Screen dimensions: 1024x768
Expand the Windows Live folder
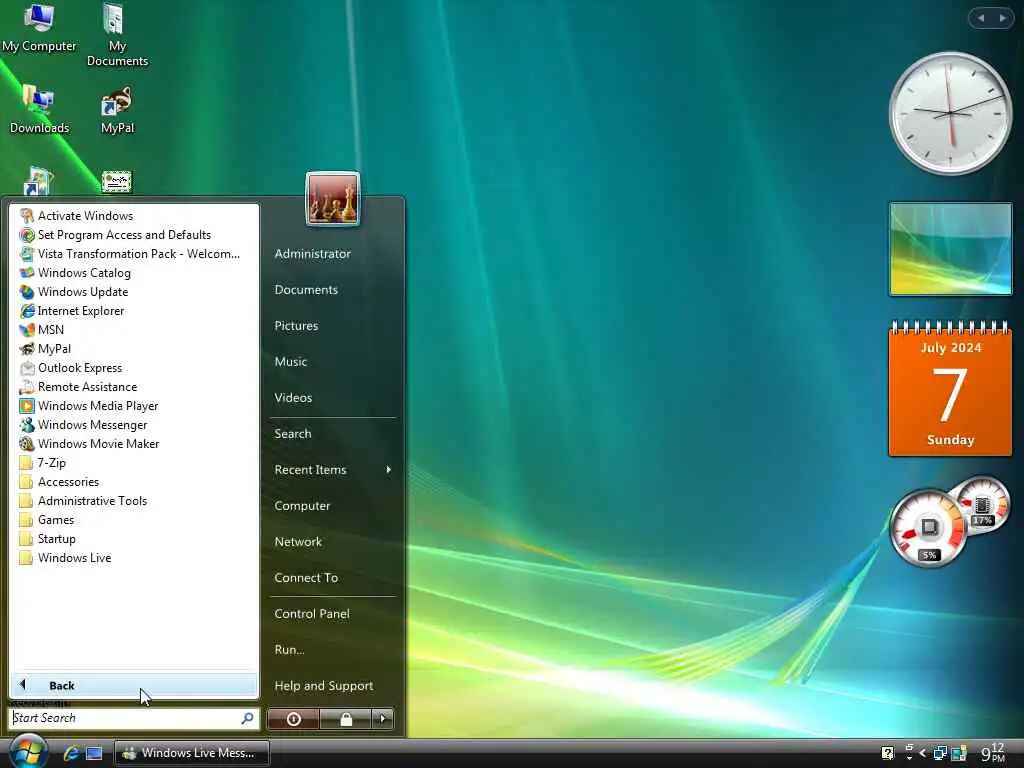click(x=133, y=558)
